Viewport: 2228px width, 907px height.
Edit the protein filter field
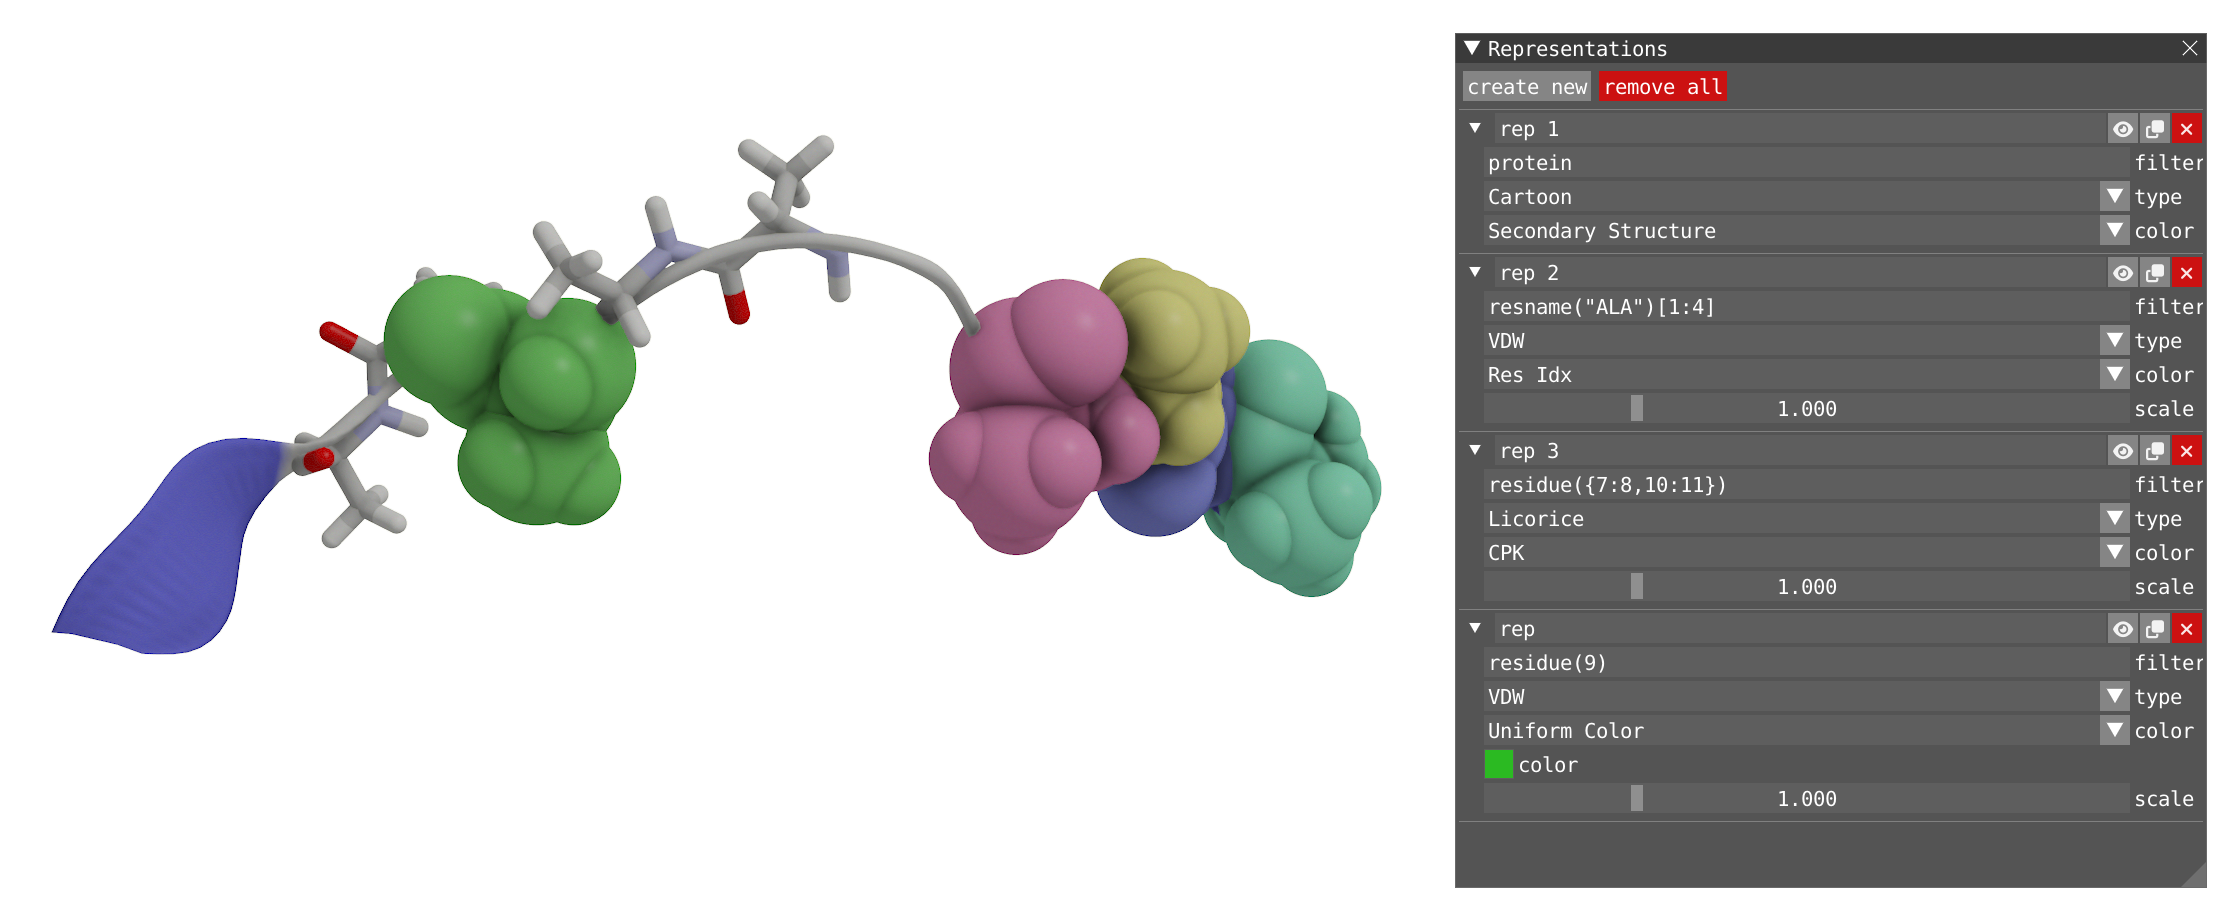(x=1806, y=163)
